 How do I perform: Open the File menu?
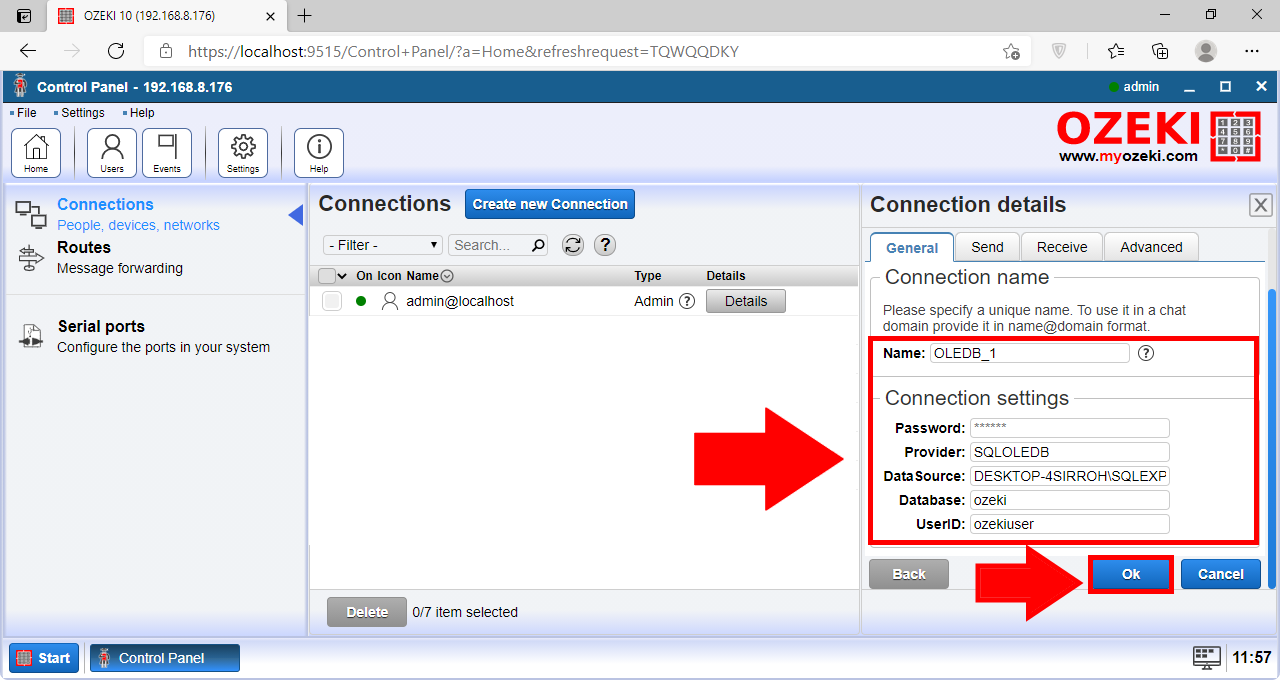[x=26, y=113]
